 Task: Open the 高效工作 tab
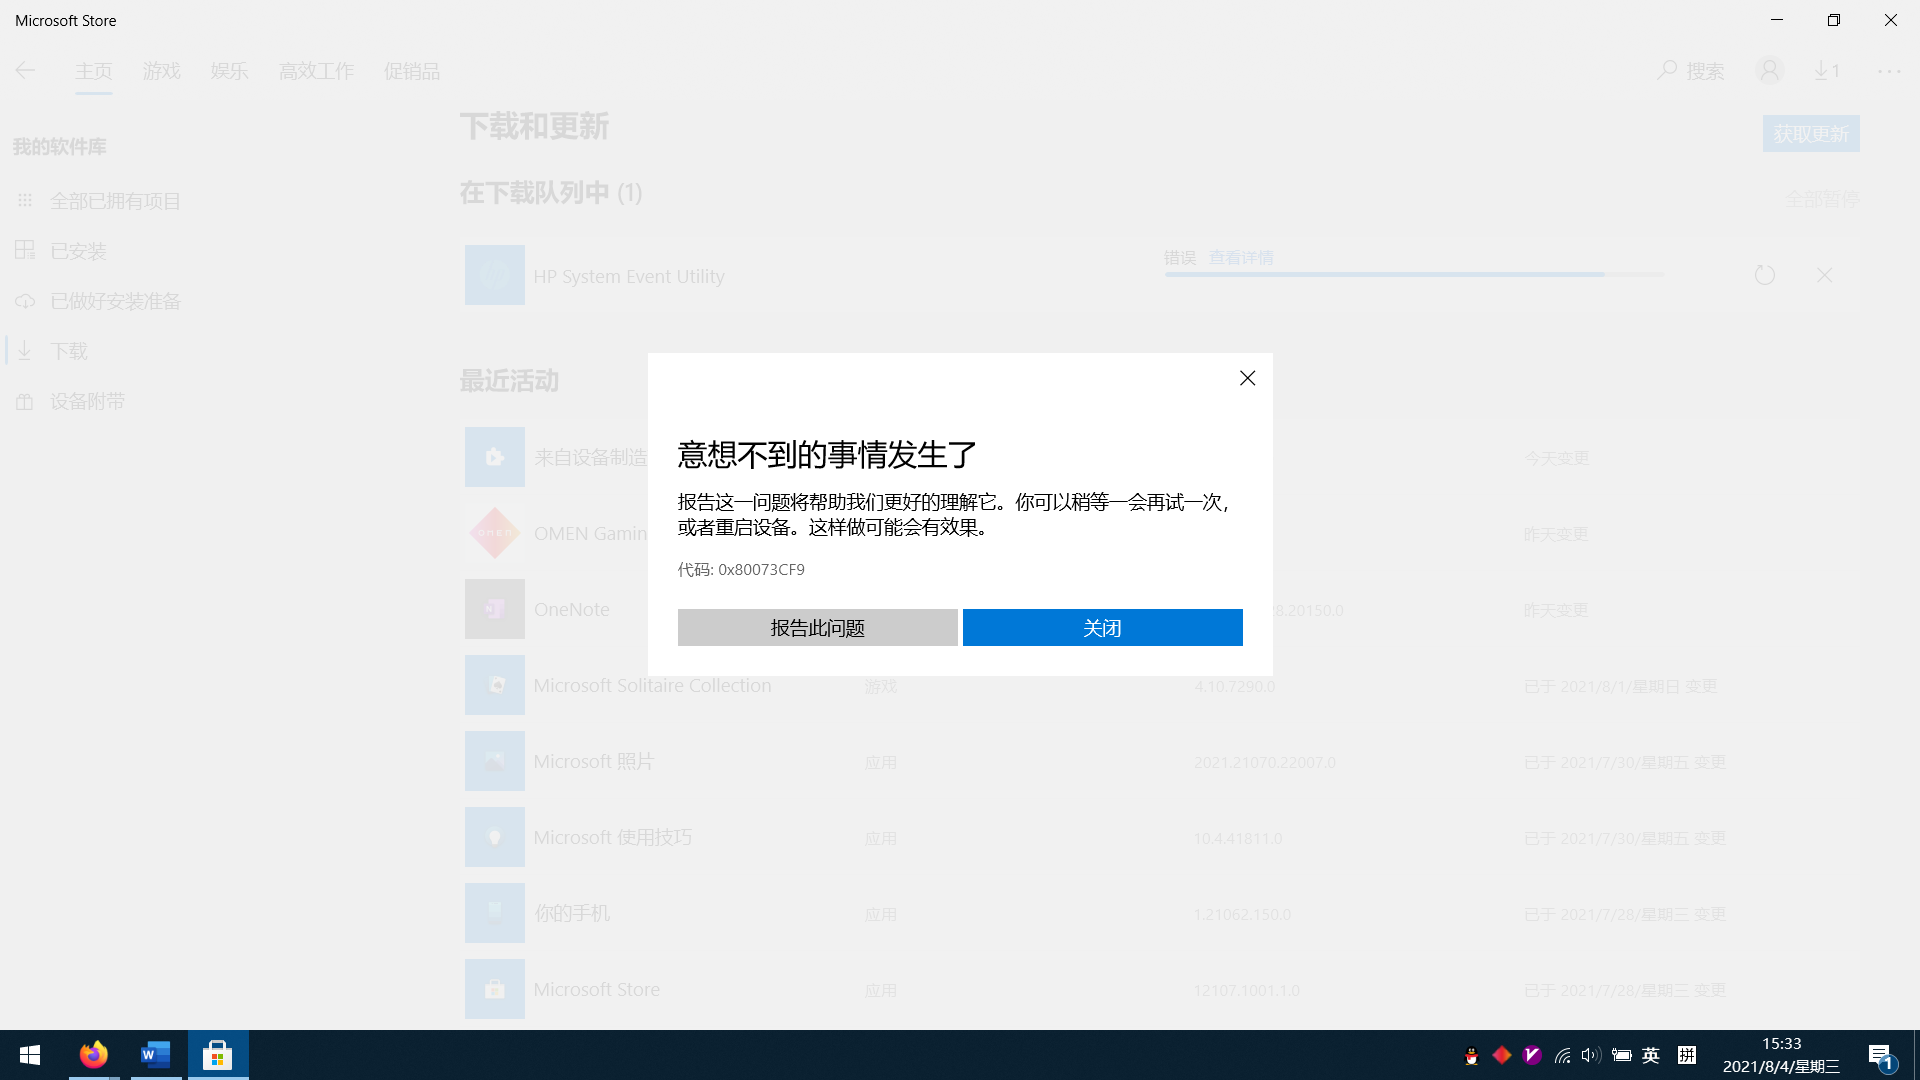[316, 71]
